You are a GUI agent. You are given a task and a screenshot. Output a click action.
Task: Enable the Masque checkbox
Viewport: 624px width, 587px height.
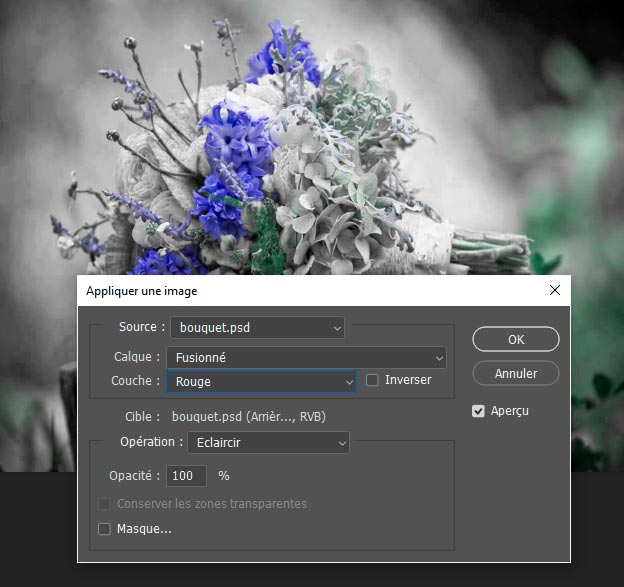(x=104, y=529)
